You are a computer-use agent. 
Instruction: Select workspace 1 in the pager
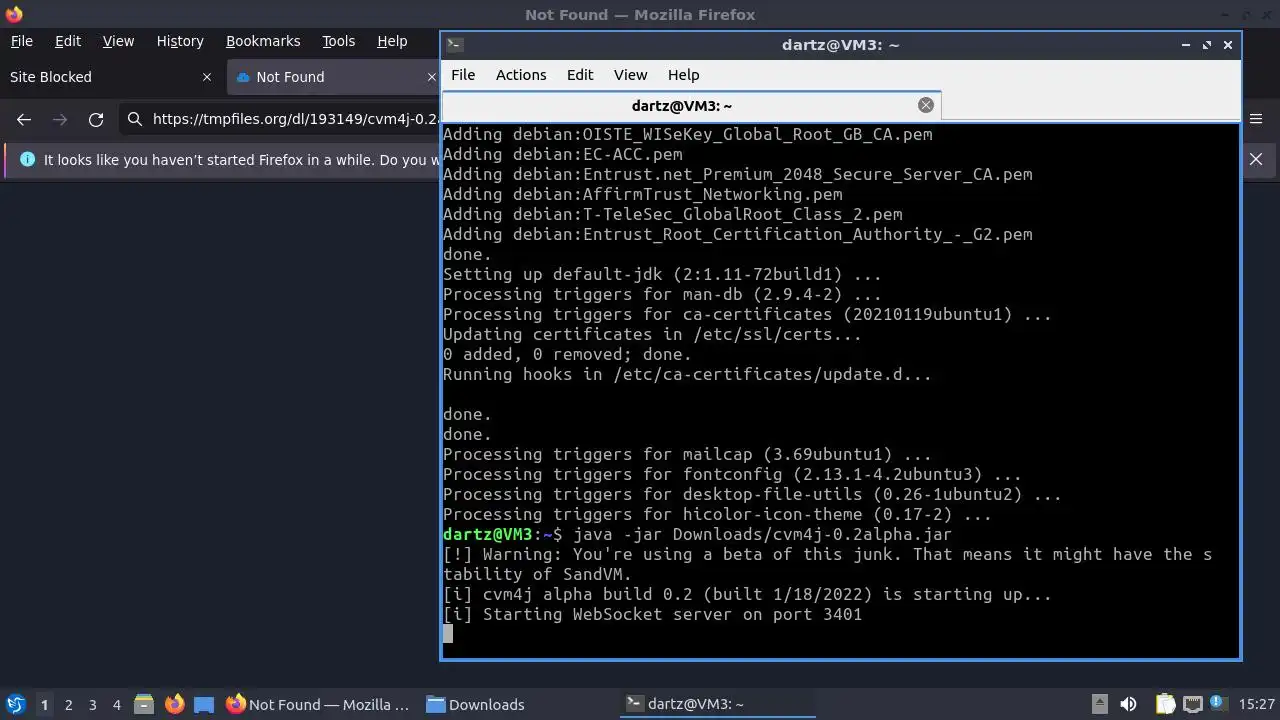[x=44, y=704]
